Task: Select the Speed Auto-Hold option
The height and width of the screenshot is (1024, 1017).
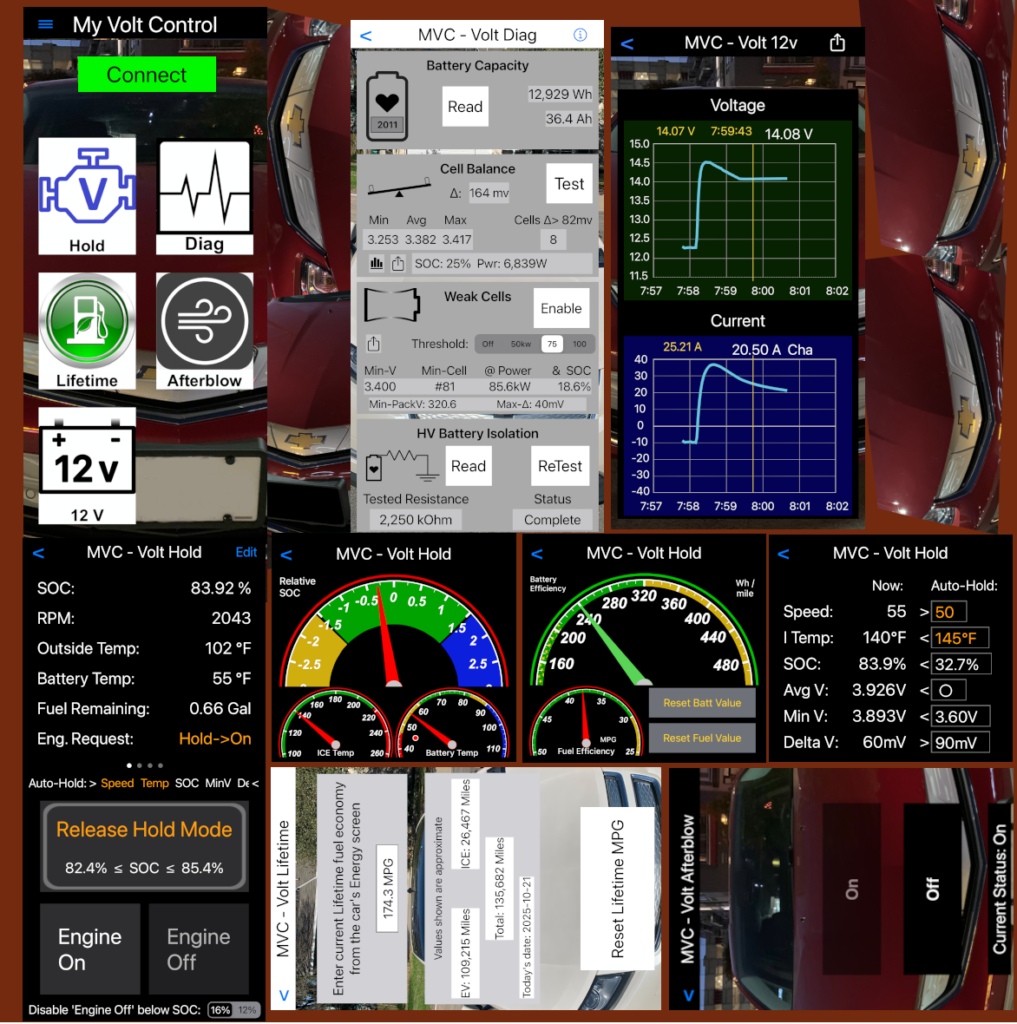Action: (x=117, y=783)
